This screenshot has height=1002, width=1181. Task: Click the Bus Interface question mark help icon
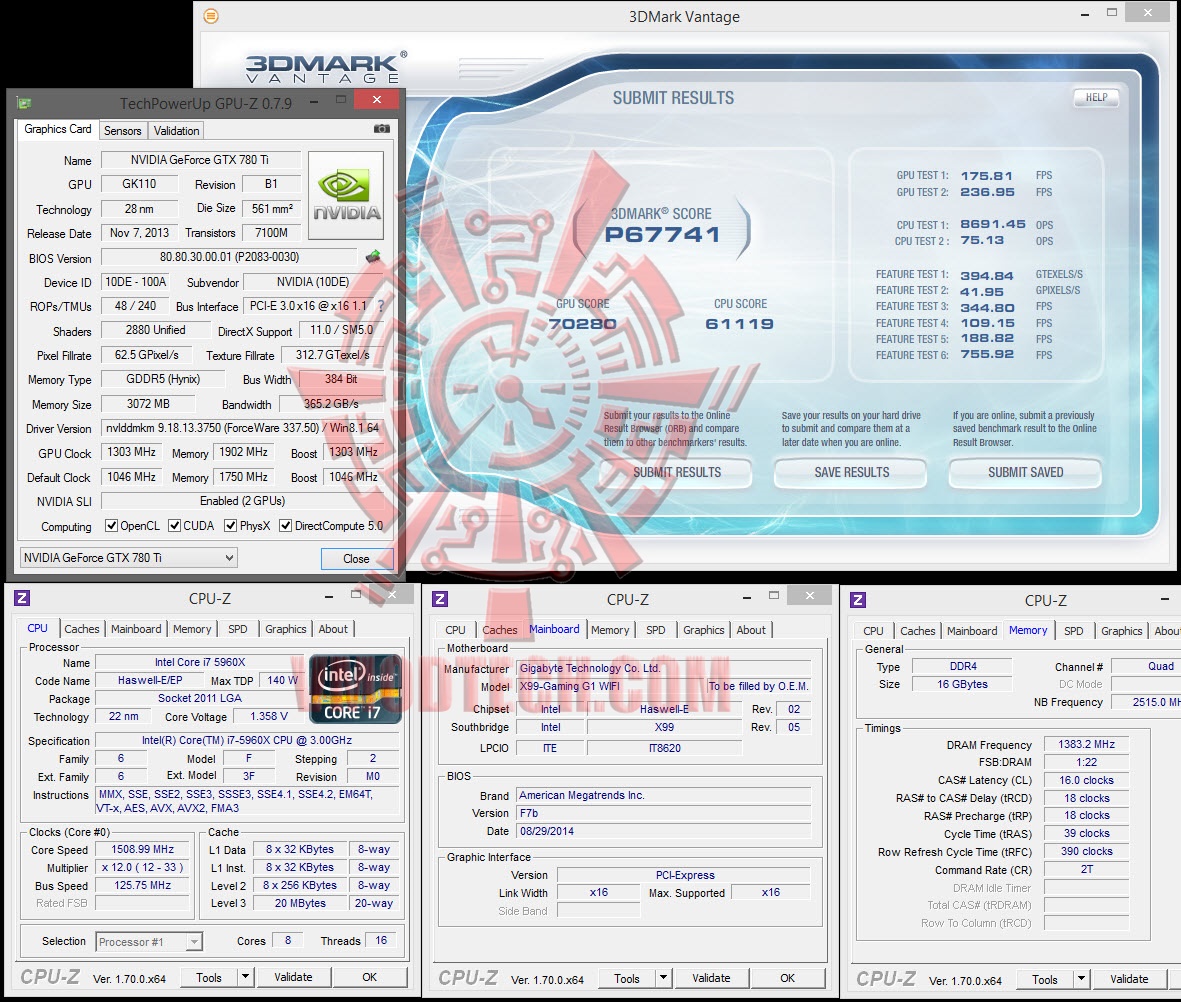pyautogui.click(x=380, y=306)
